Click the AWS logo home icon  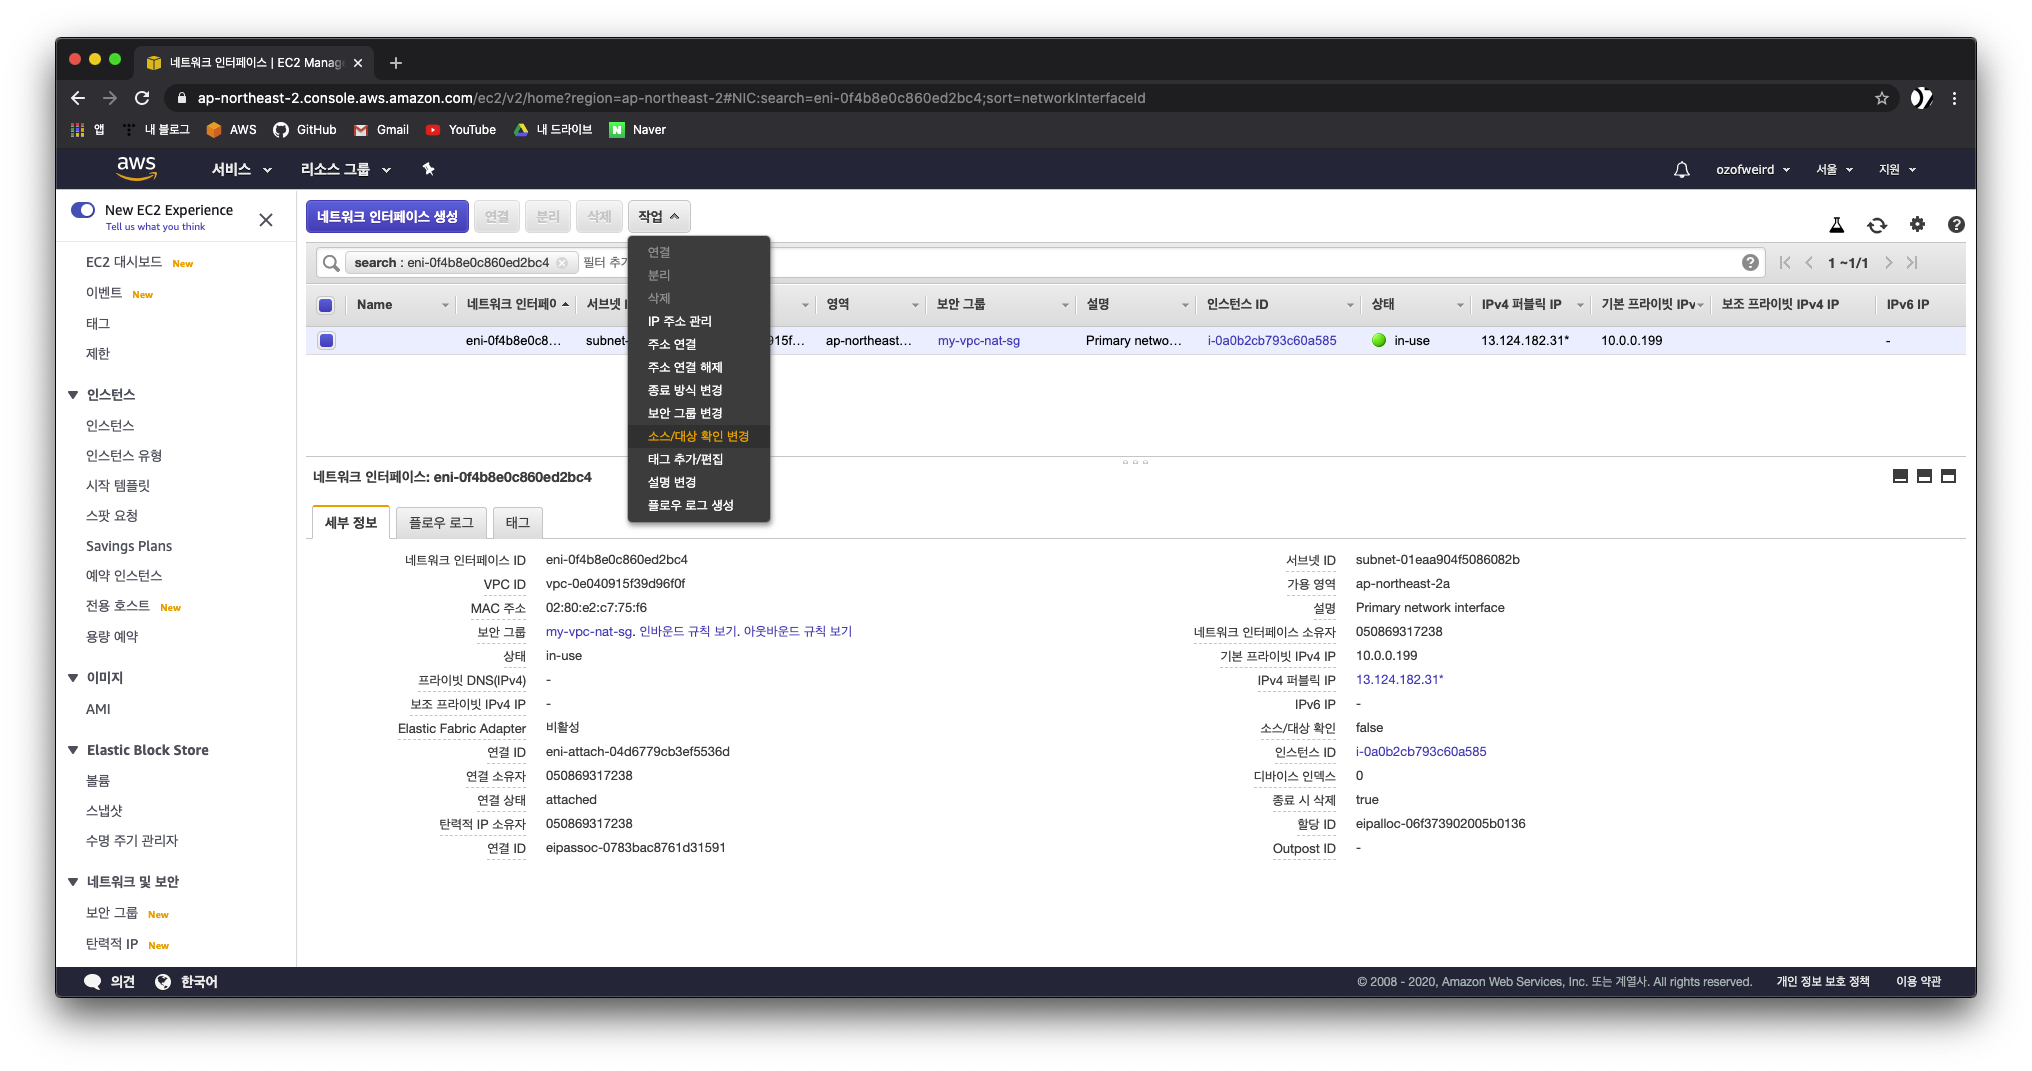pyautogui.click(x=136, y=168)
